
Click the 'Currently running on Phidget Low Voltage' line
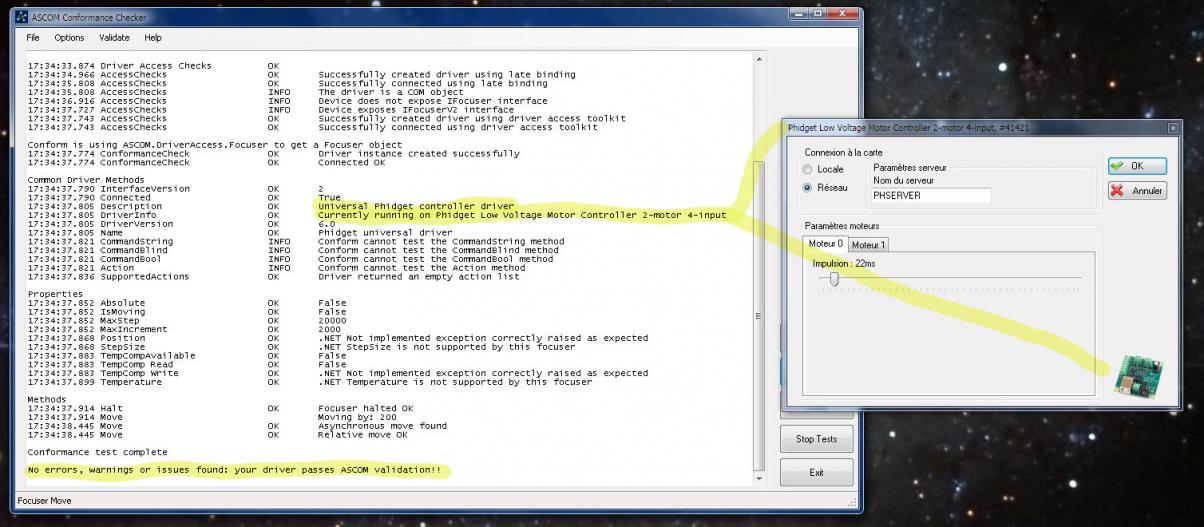pyautogui.click(x=522, y=215)
